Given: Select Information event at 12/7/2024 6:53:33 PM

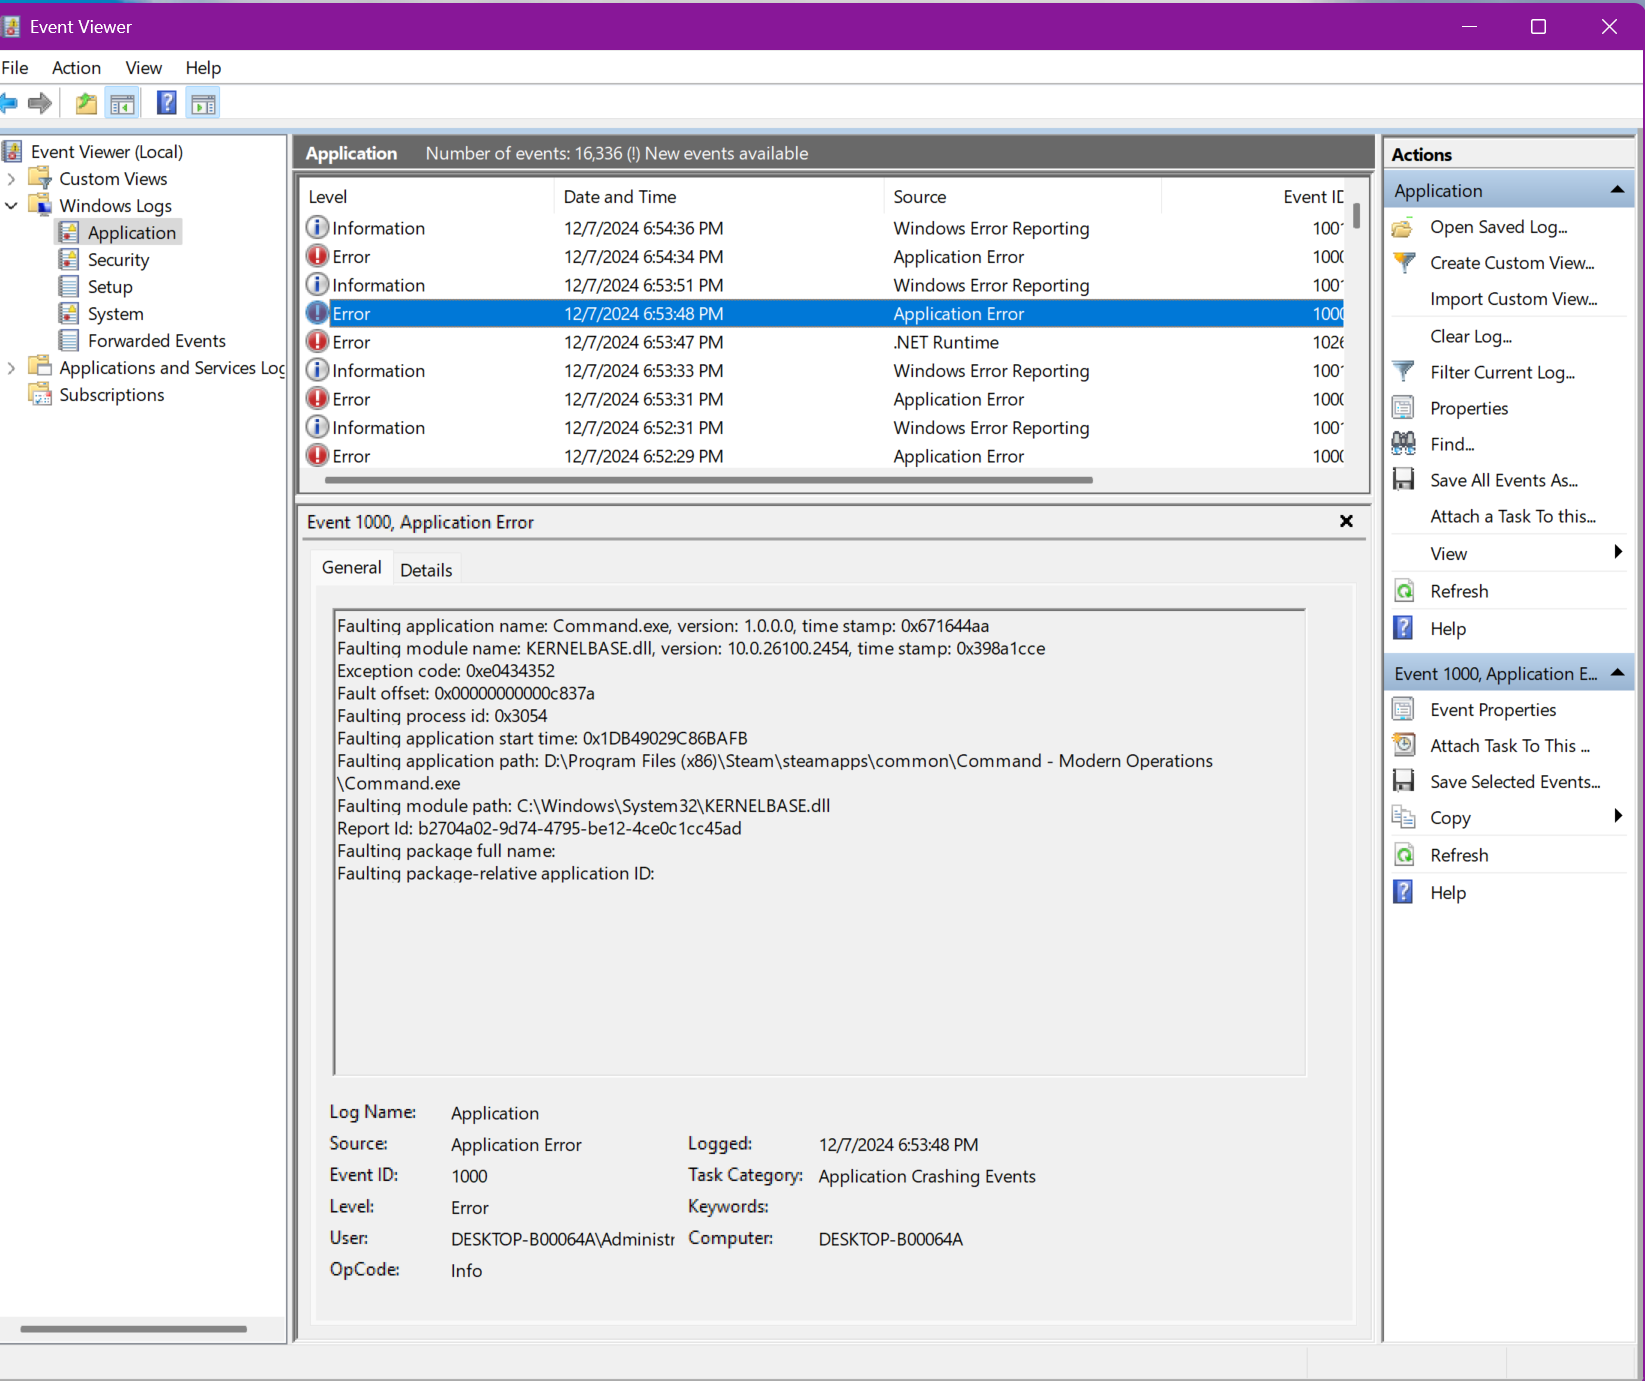Looking at the screenshot, I should (824, 370).
